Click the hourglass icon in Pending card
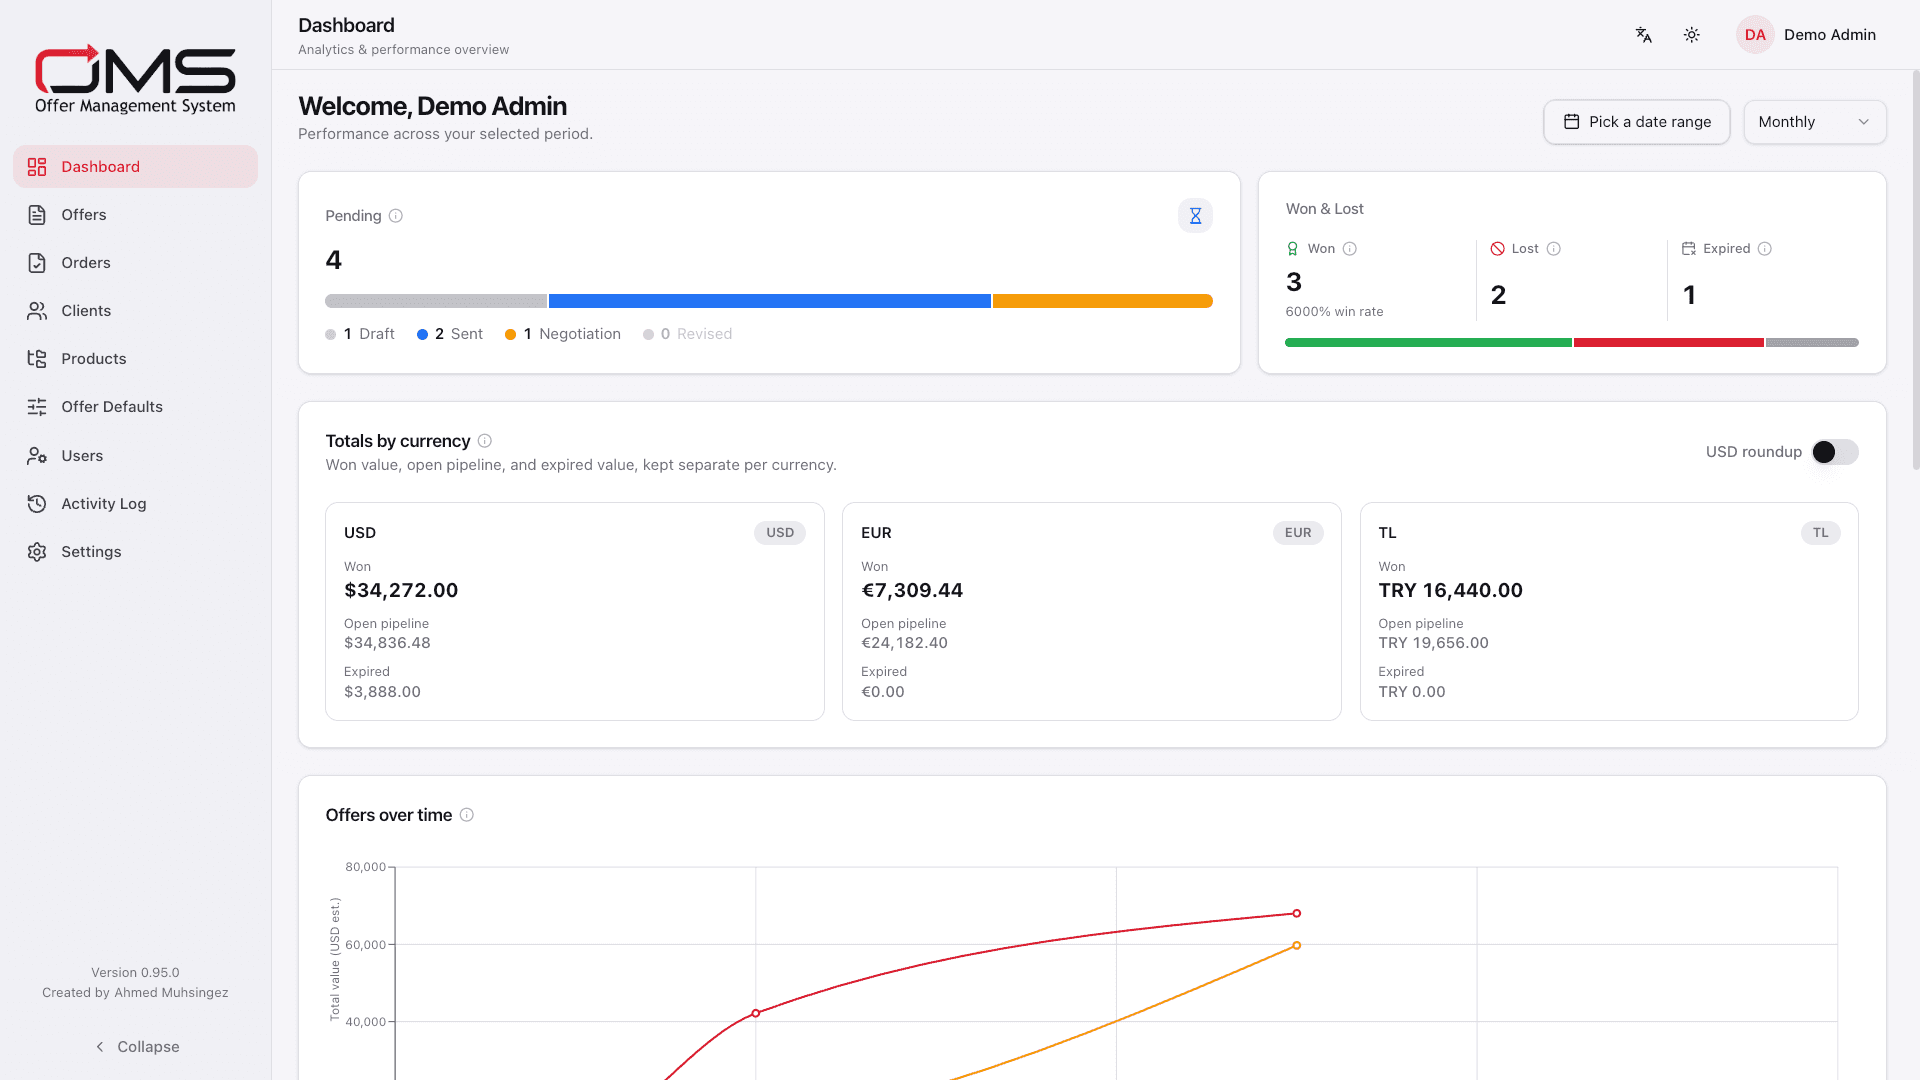Image resolution: width=1920 pixels, height=1080 pixels. click(x=1195, y=216)
